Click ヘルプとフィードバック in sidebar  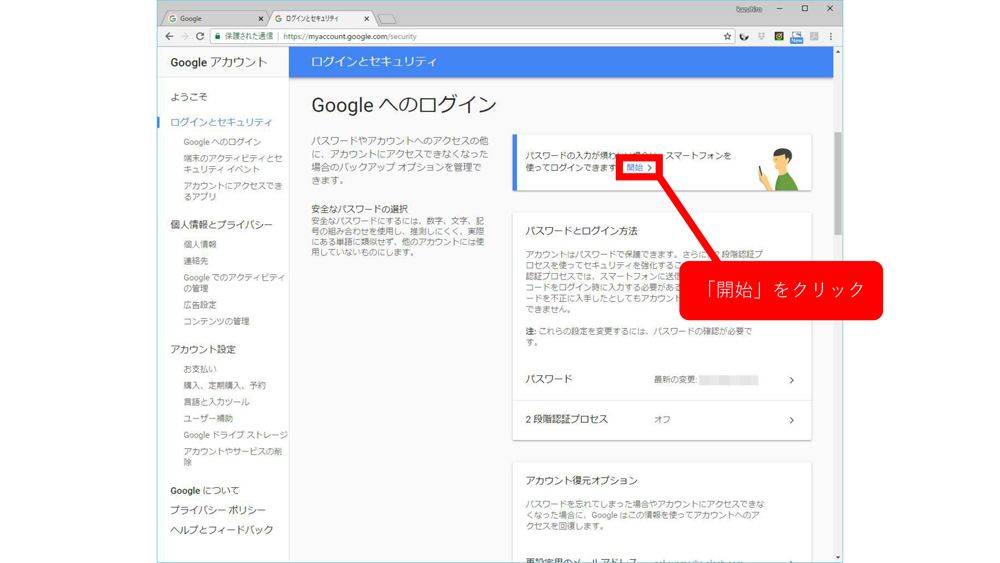(221, 530)
